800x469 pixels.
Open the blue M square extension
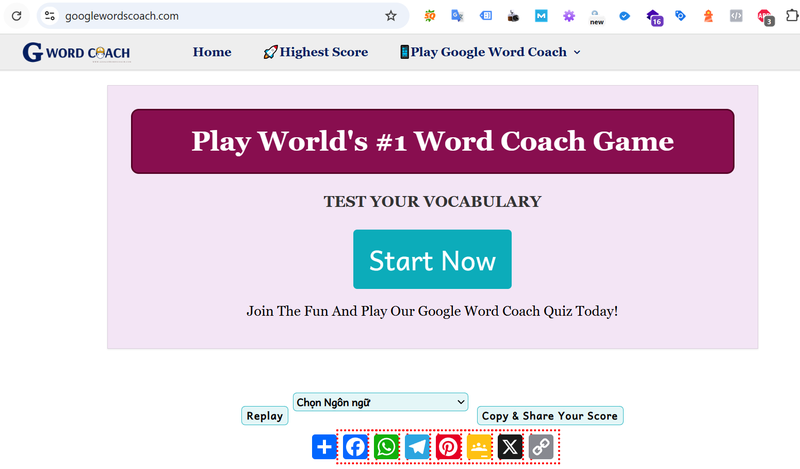pos(541,16)
